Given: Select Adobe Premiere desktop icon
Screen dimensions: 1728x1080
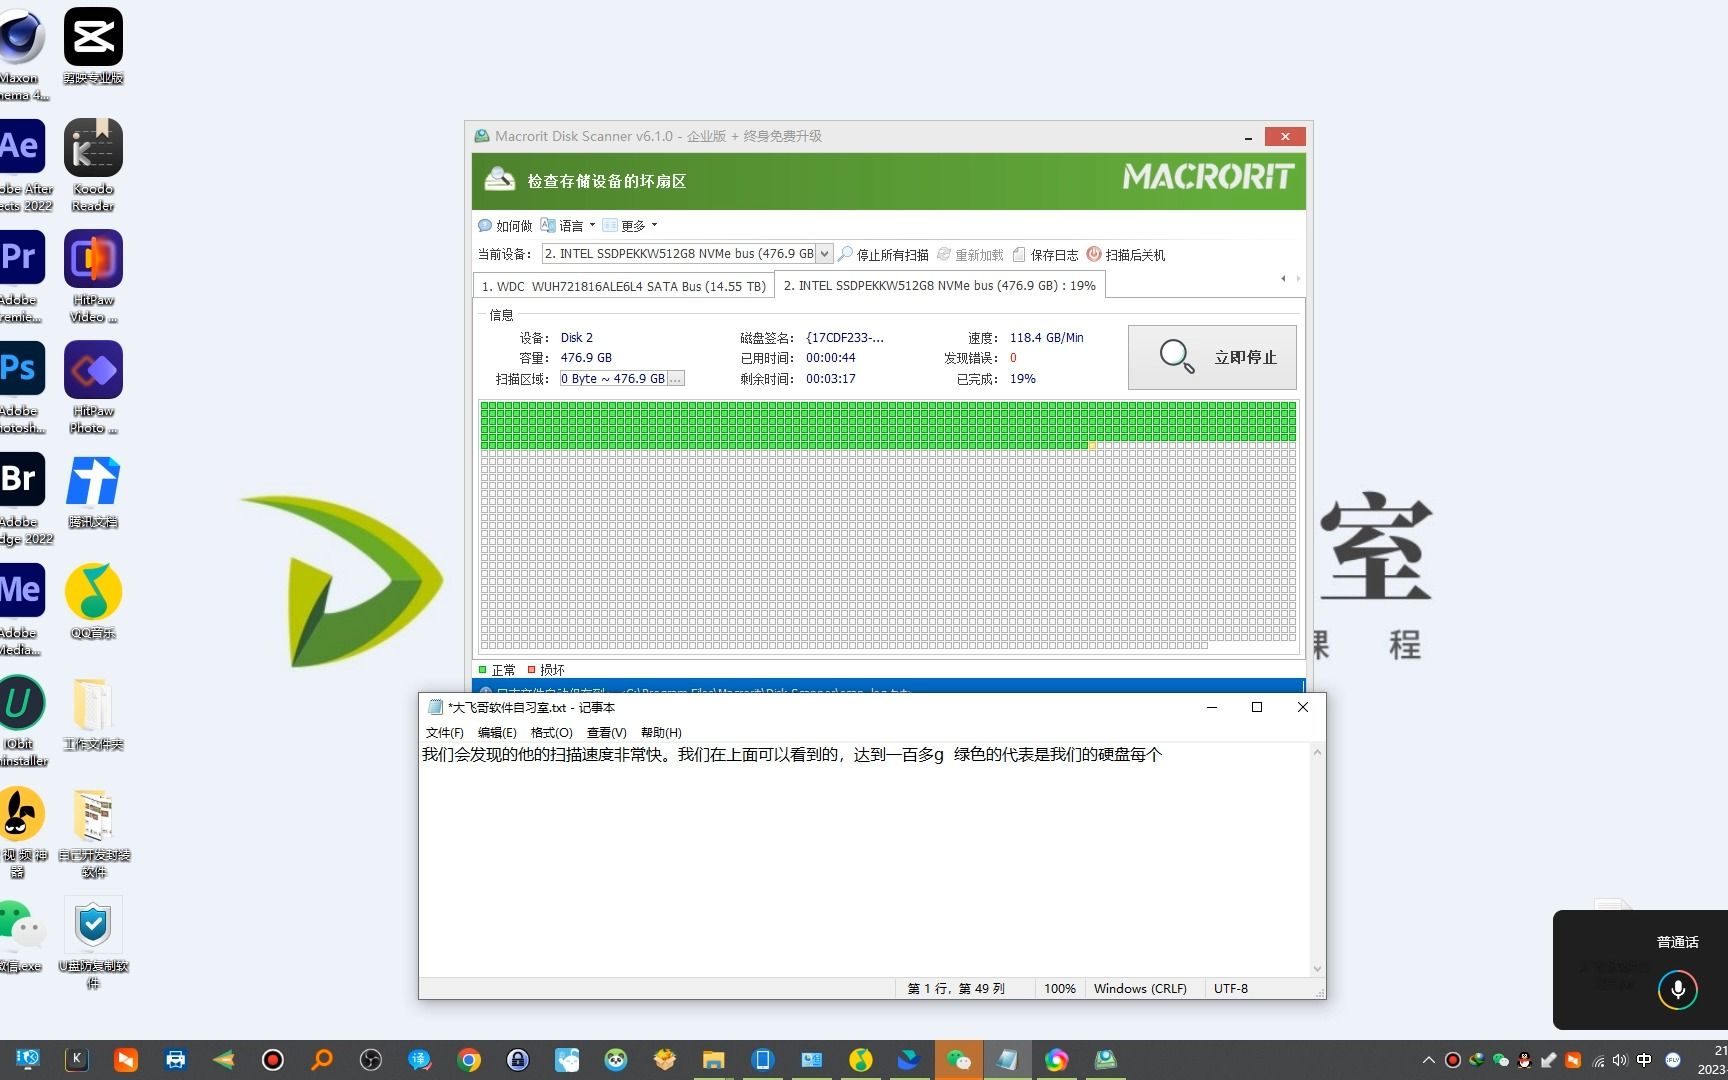Looking at the screenshot, I should [22, 277].
